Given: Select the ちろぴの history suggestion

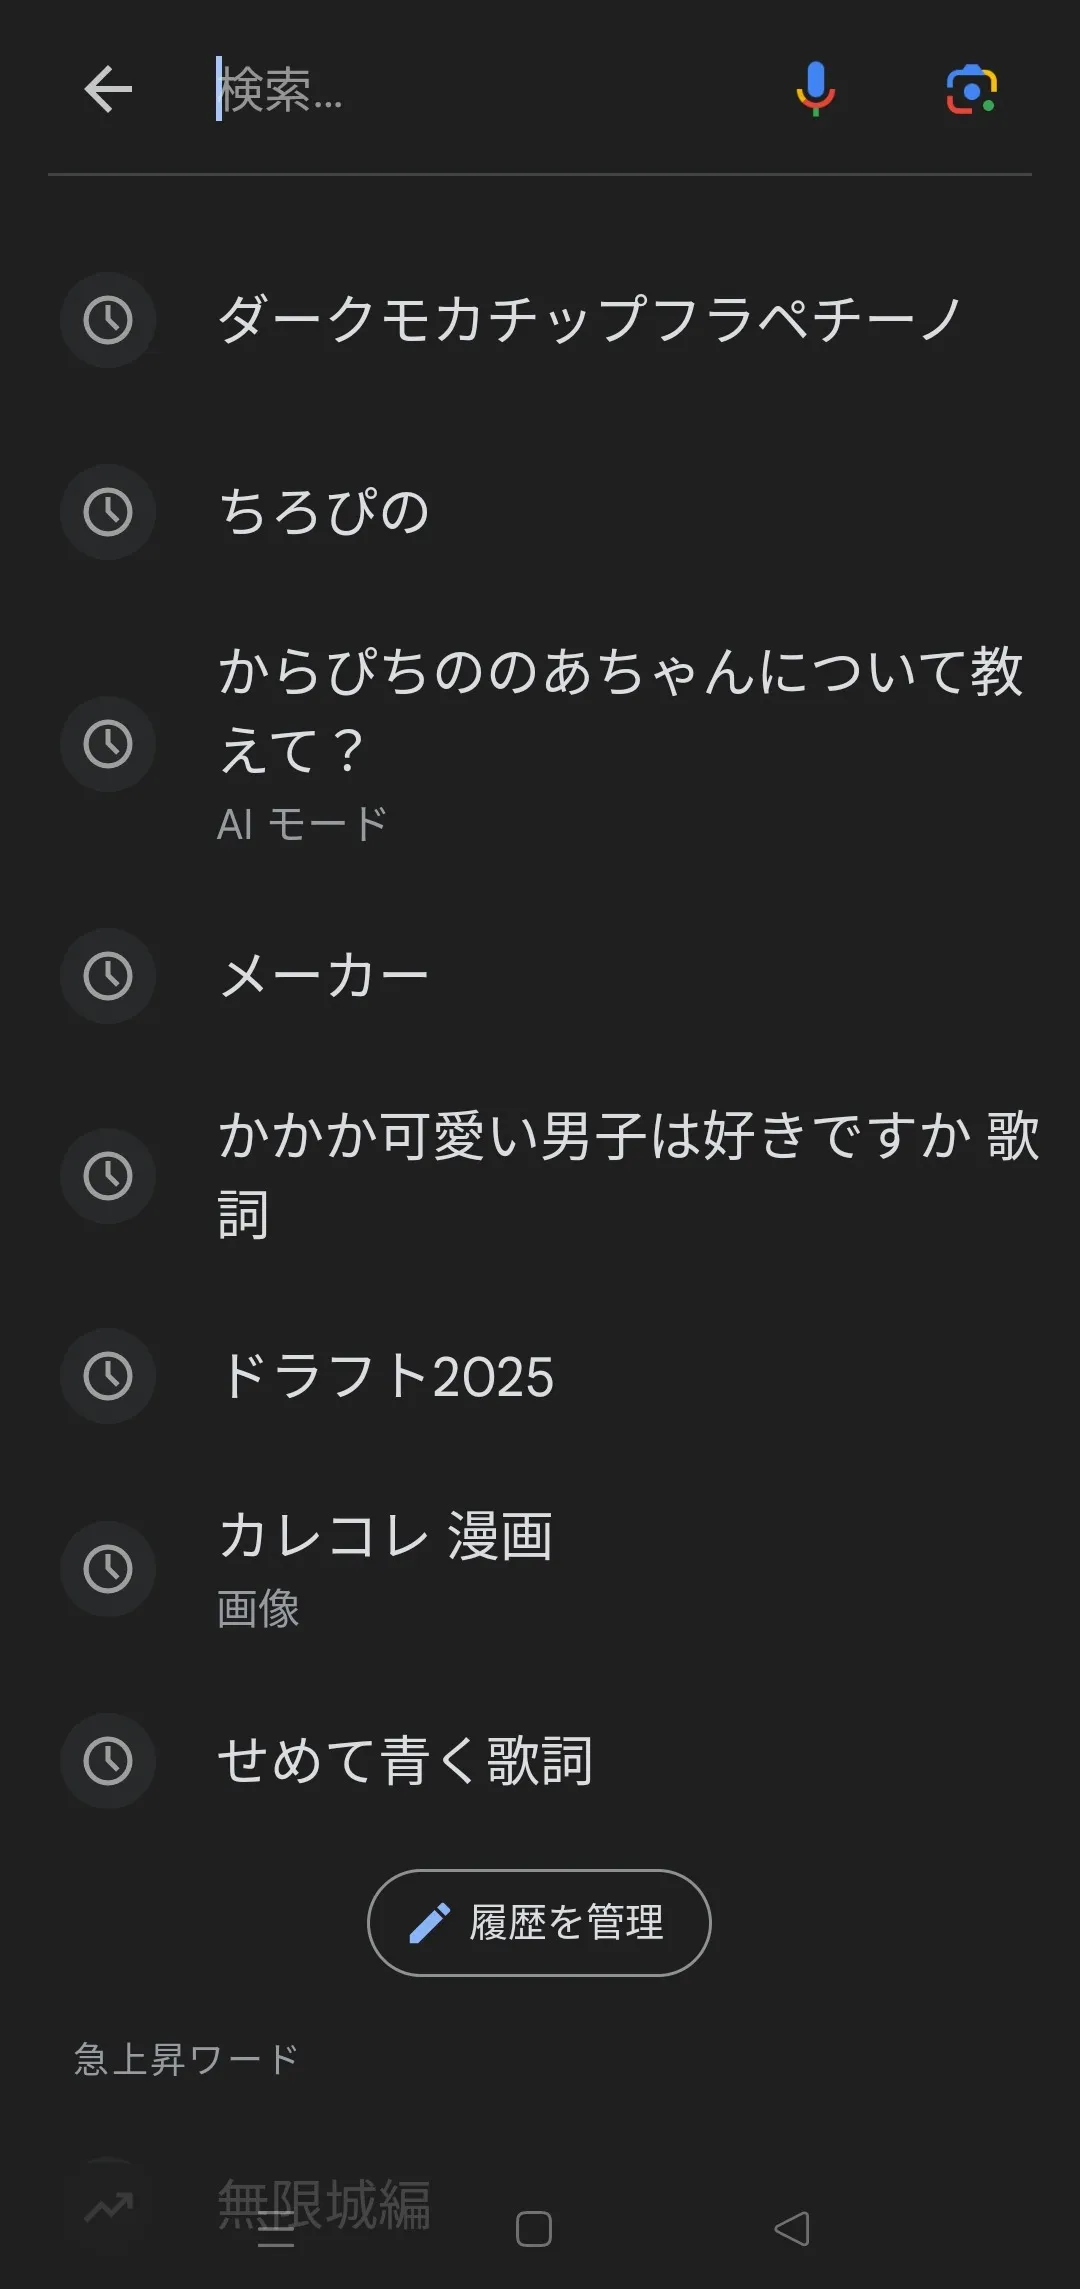Looking at the screenshot, I should (325, 512).
